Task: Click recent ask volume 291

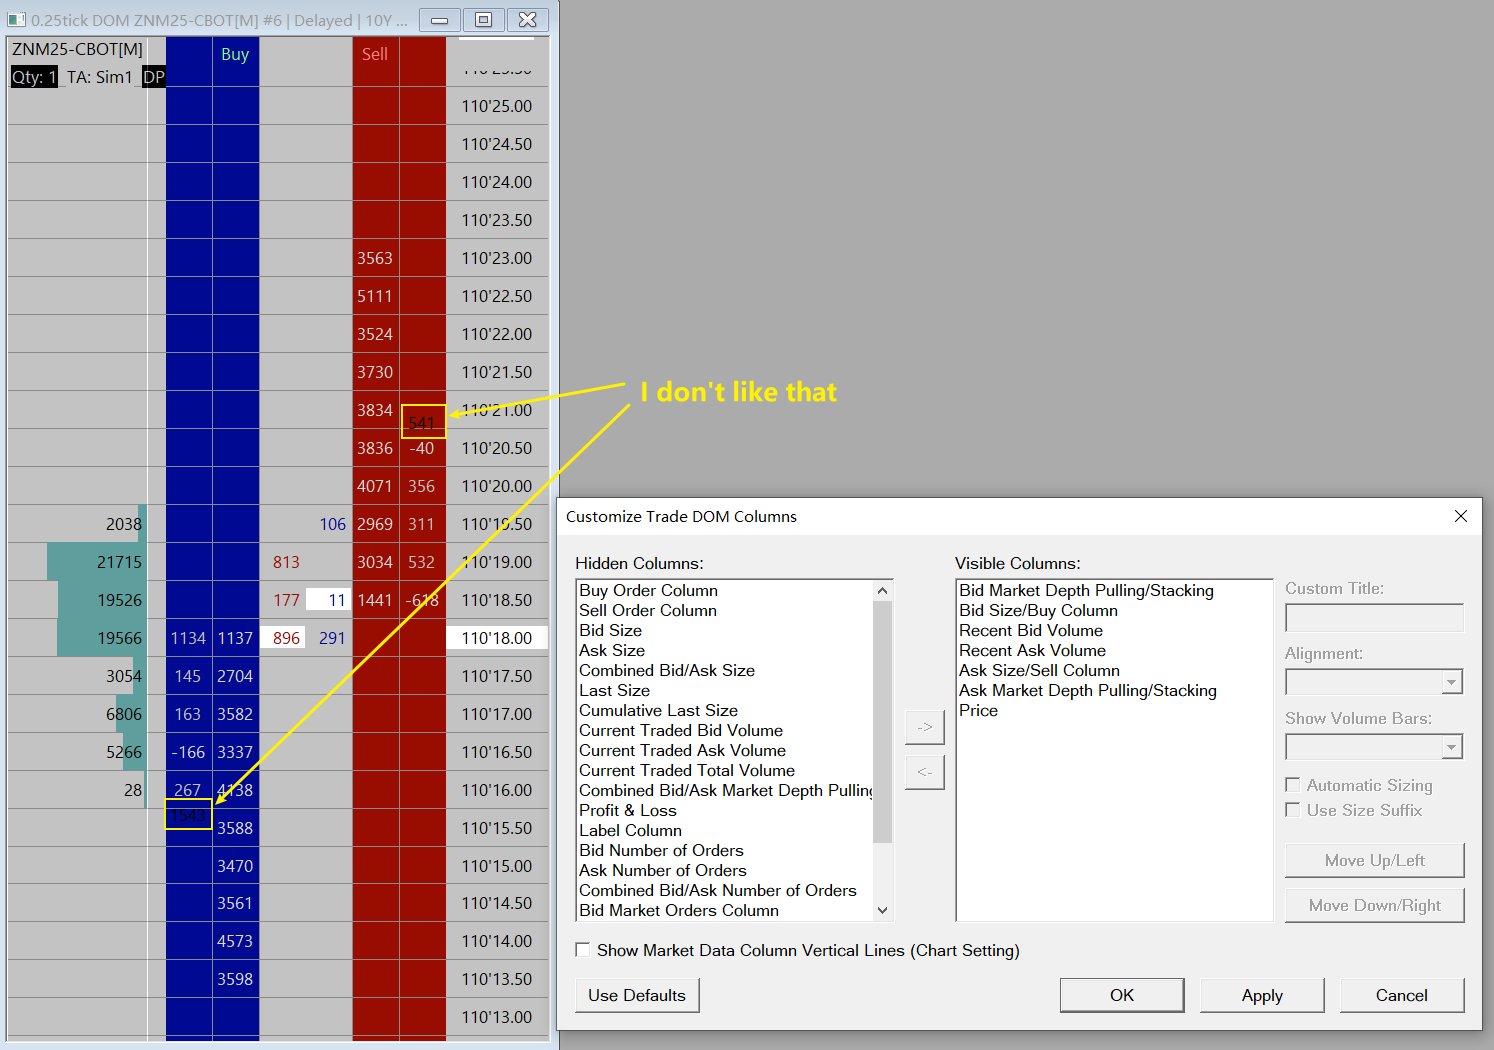Action: (x=332, y=638)
